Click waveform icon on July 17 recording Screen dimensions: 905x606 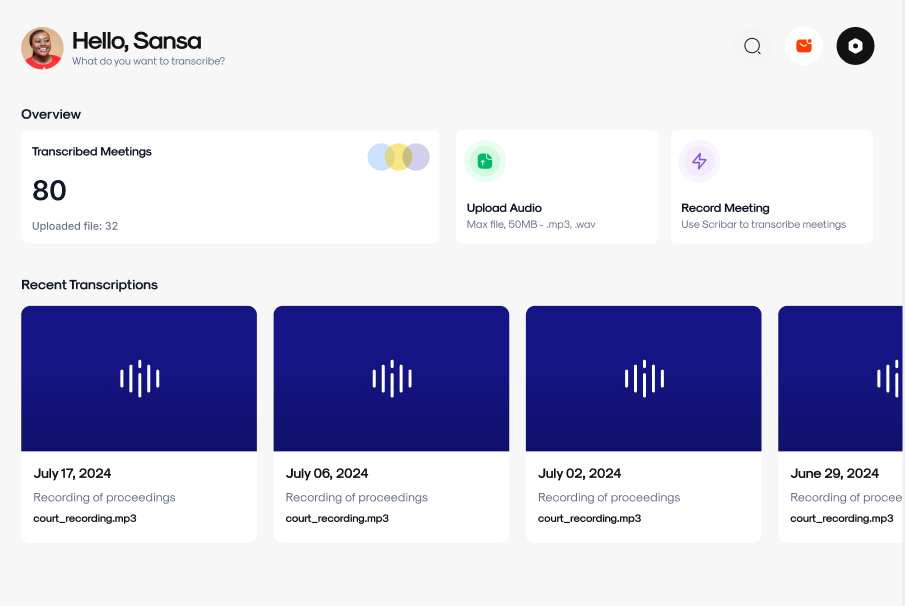click(139, 379)
